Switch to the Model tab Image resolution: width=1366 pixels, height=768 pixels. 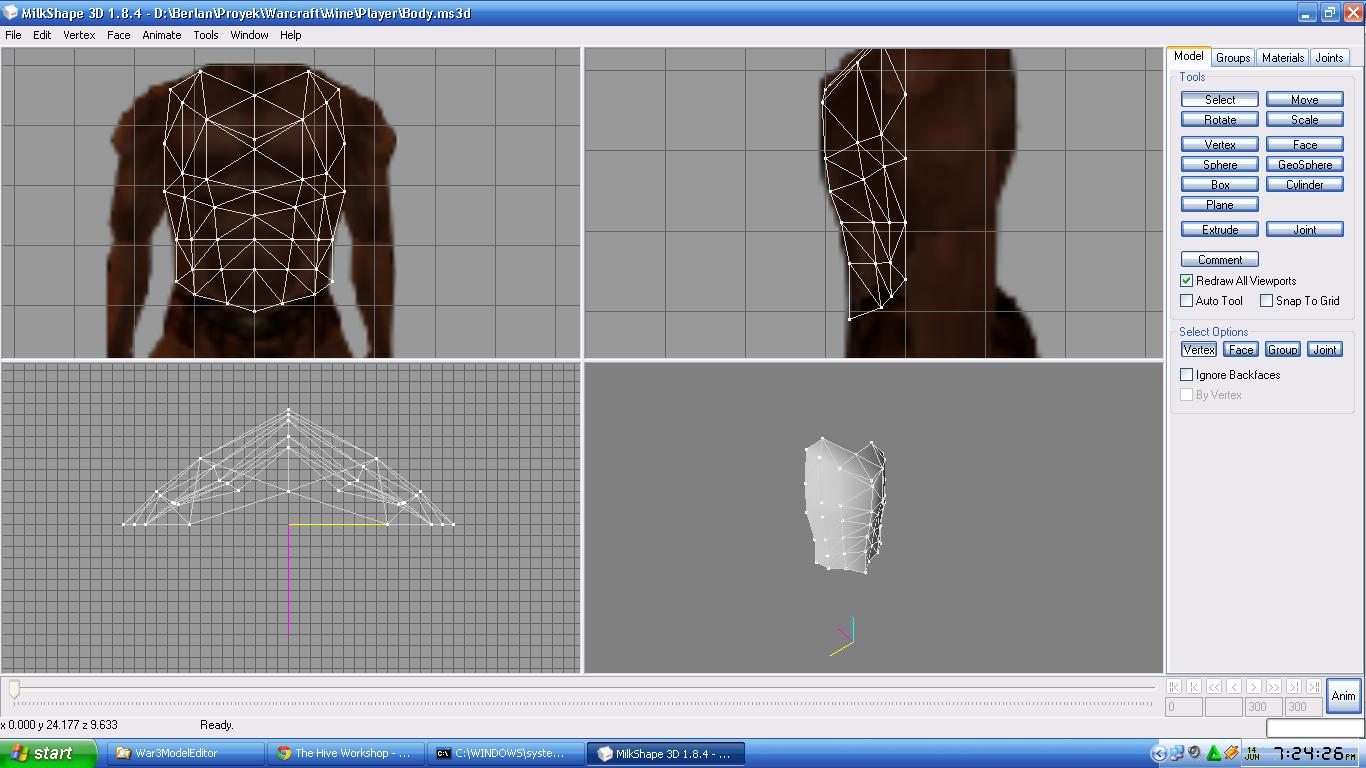(1188, 57)
